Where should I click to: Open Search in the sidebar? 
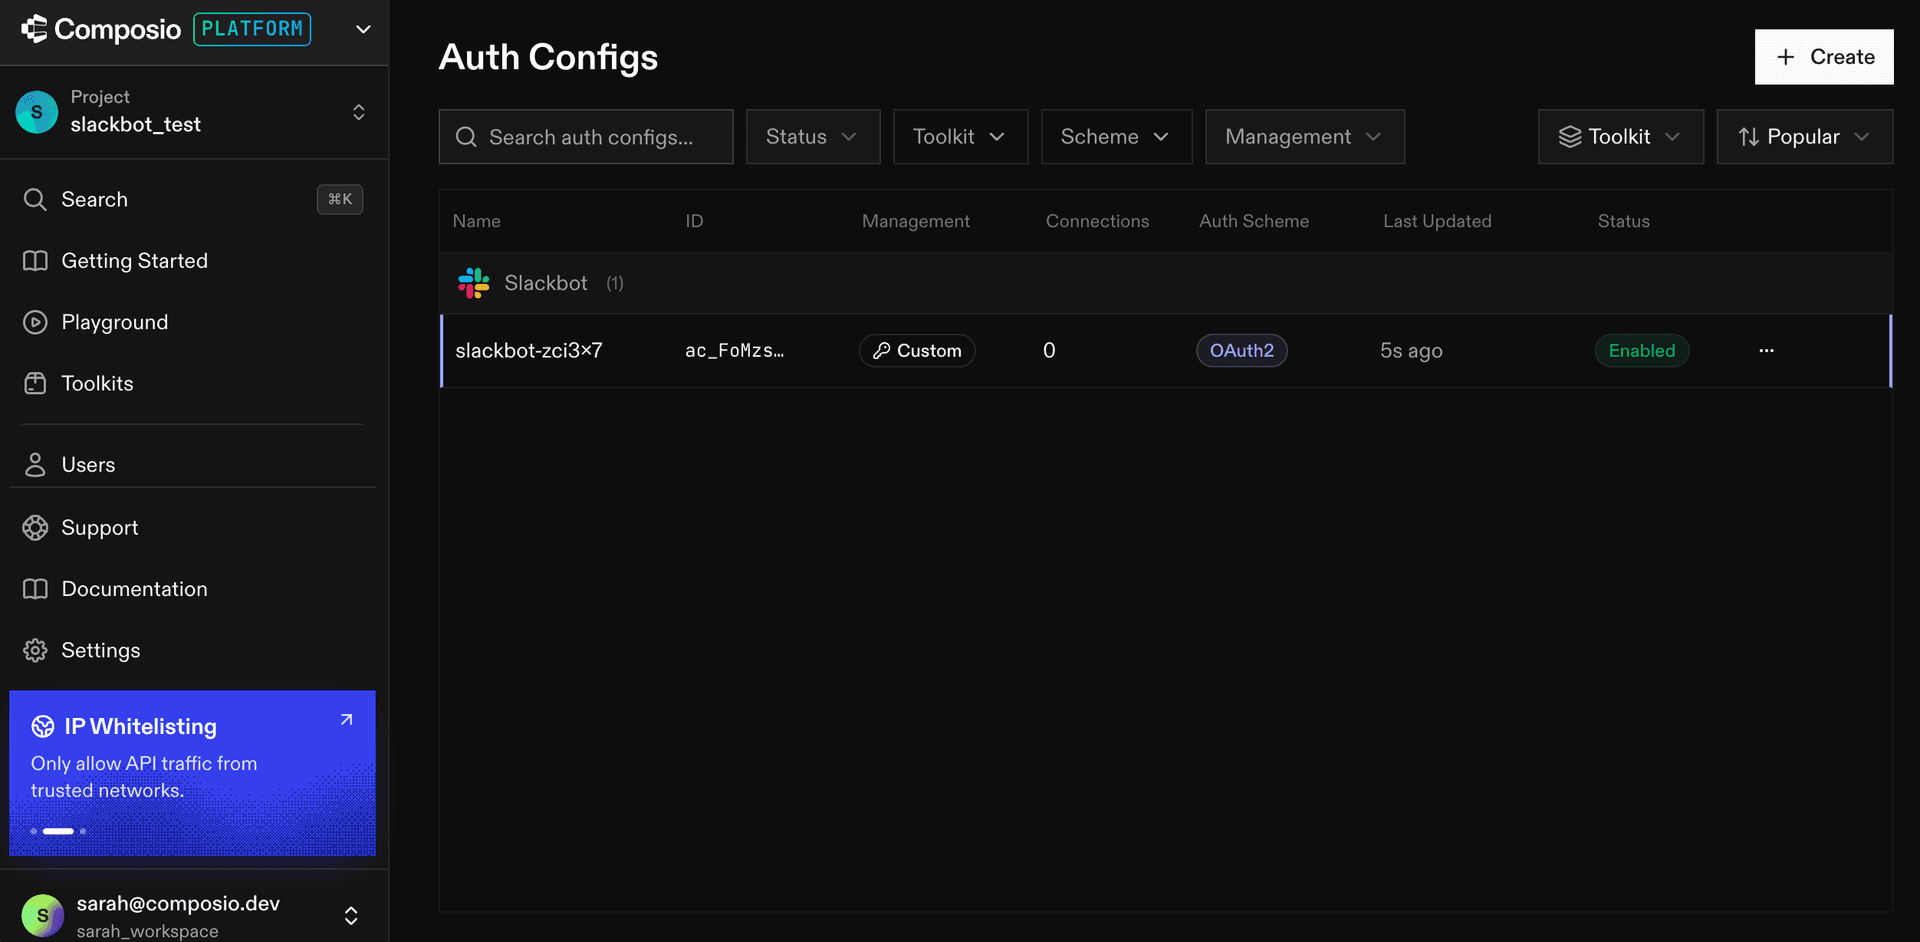[x=193, y=199]
